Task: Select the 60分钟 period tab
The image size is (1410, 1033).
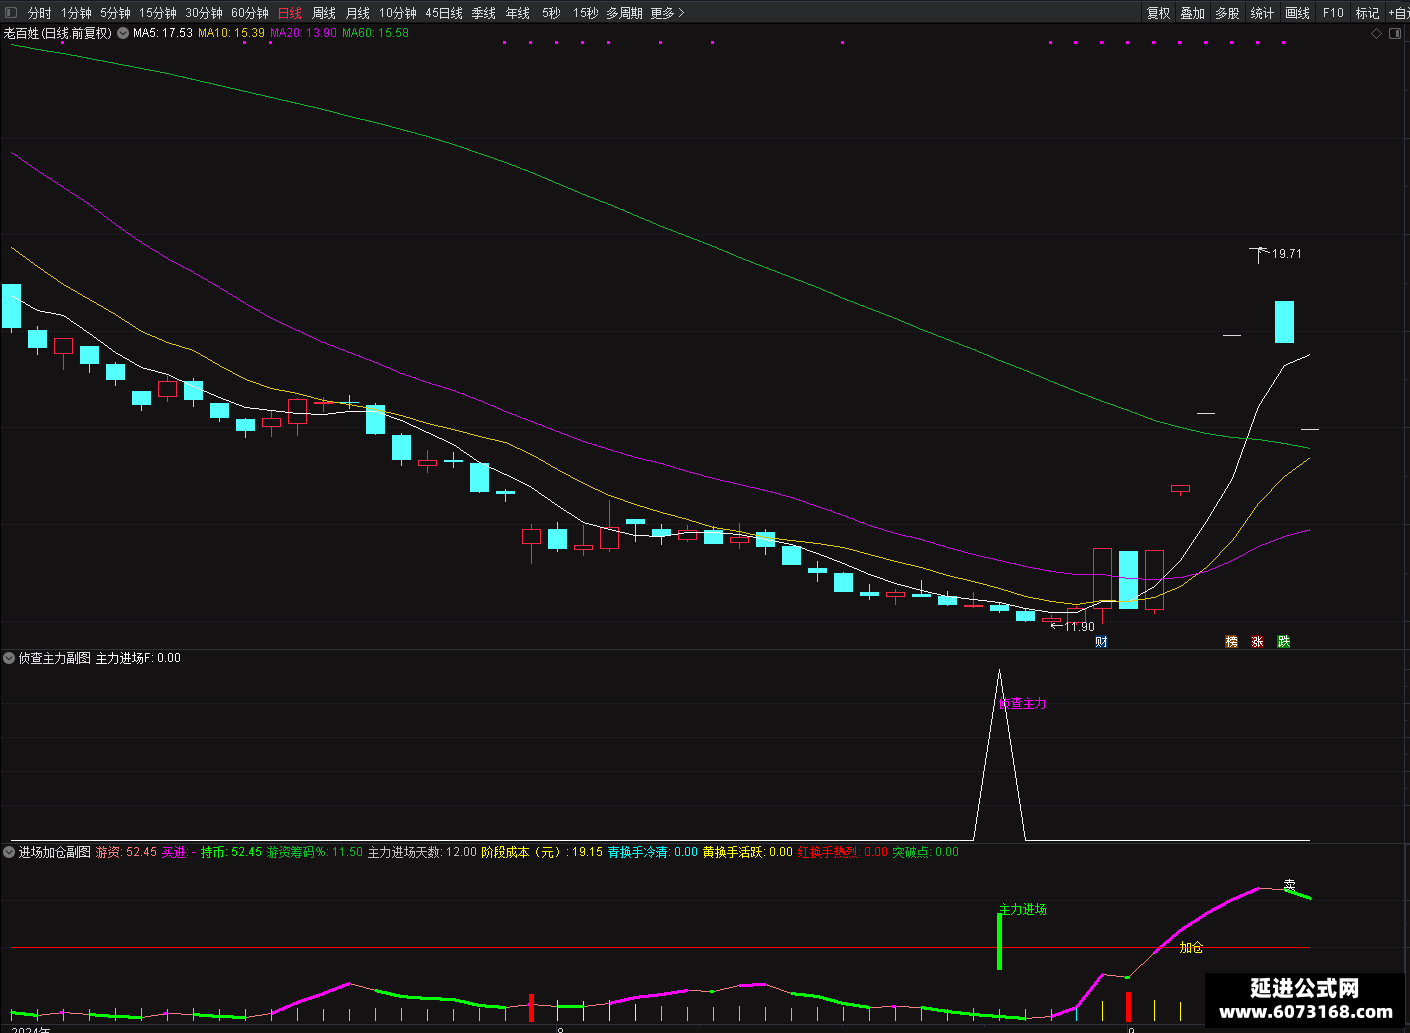Action: (250, 13)
